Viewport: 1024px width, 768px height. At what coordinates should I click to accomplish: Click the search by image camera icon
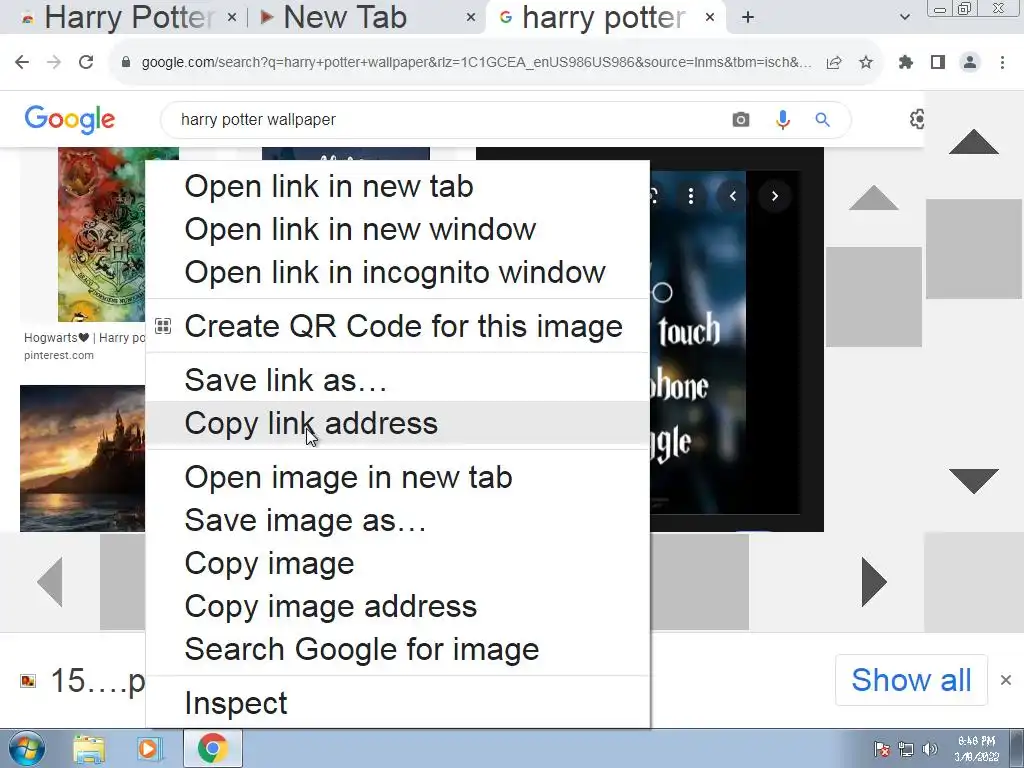tap(741, 120)
